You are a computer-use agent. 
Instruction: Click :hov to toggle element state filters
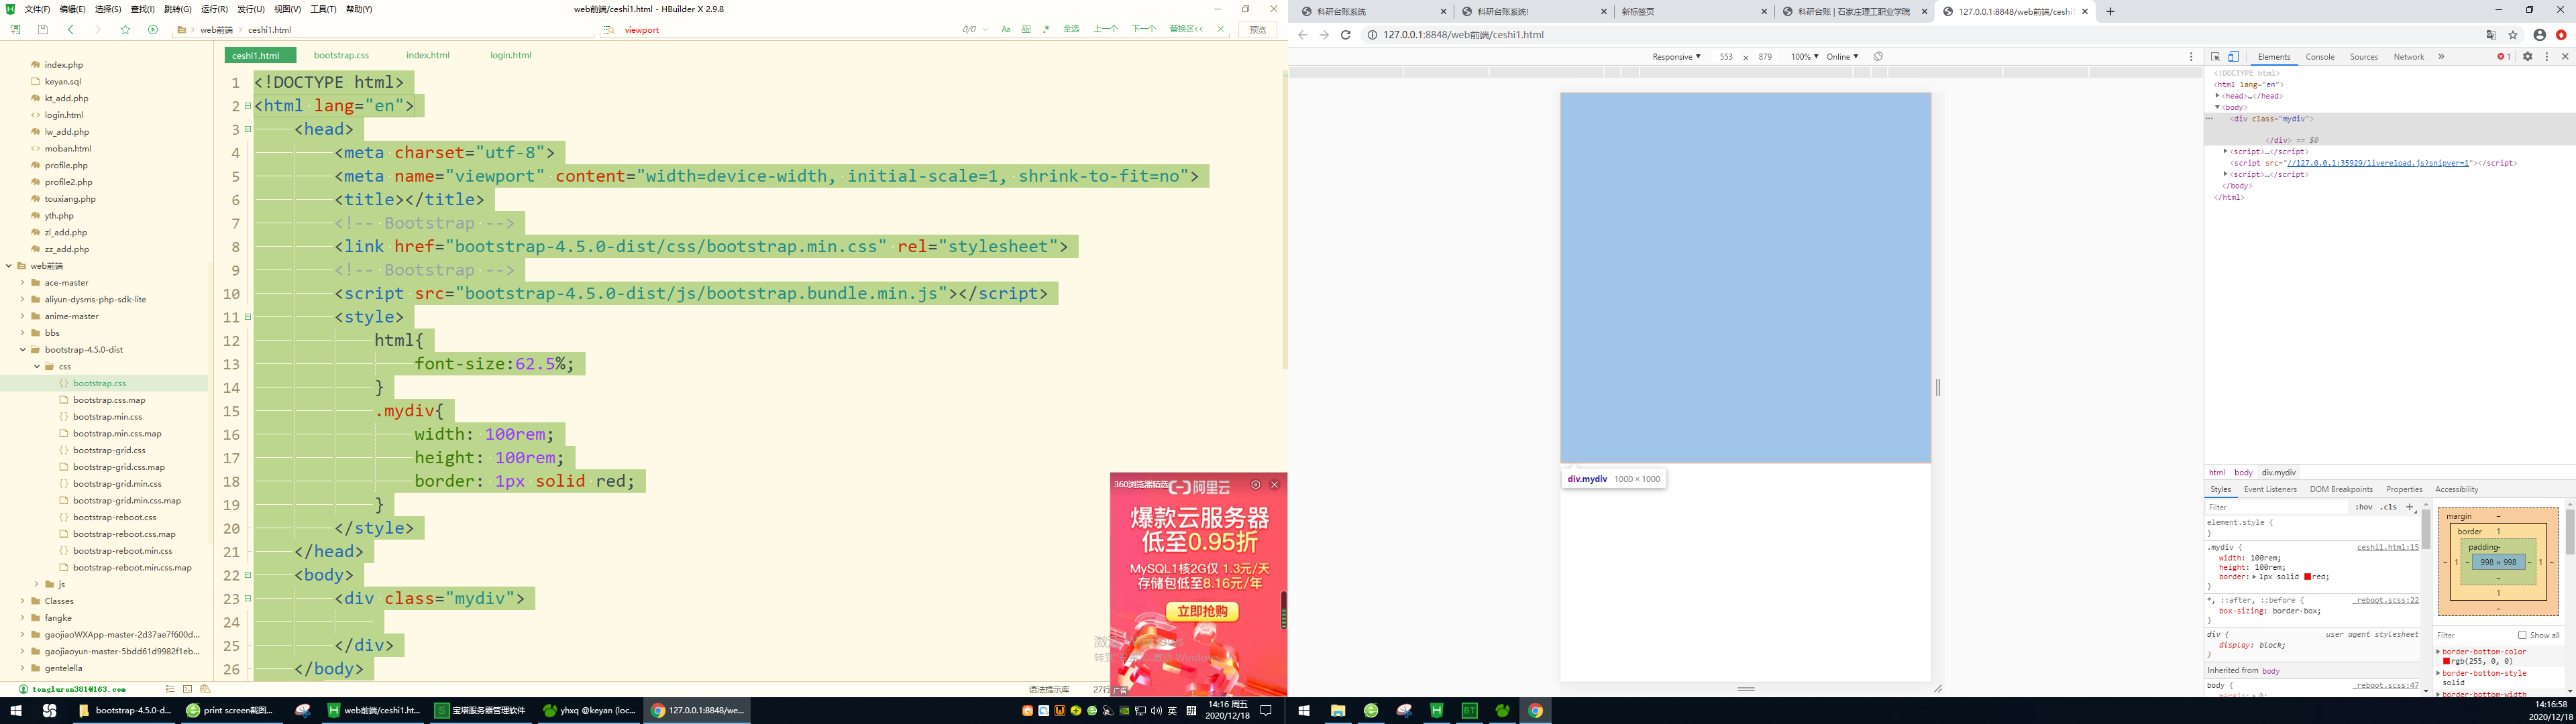[2364, 507]
